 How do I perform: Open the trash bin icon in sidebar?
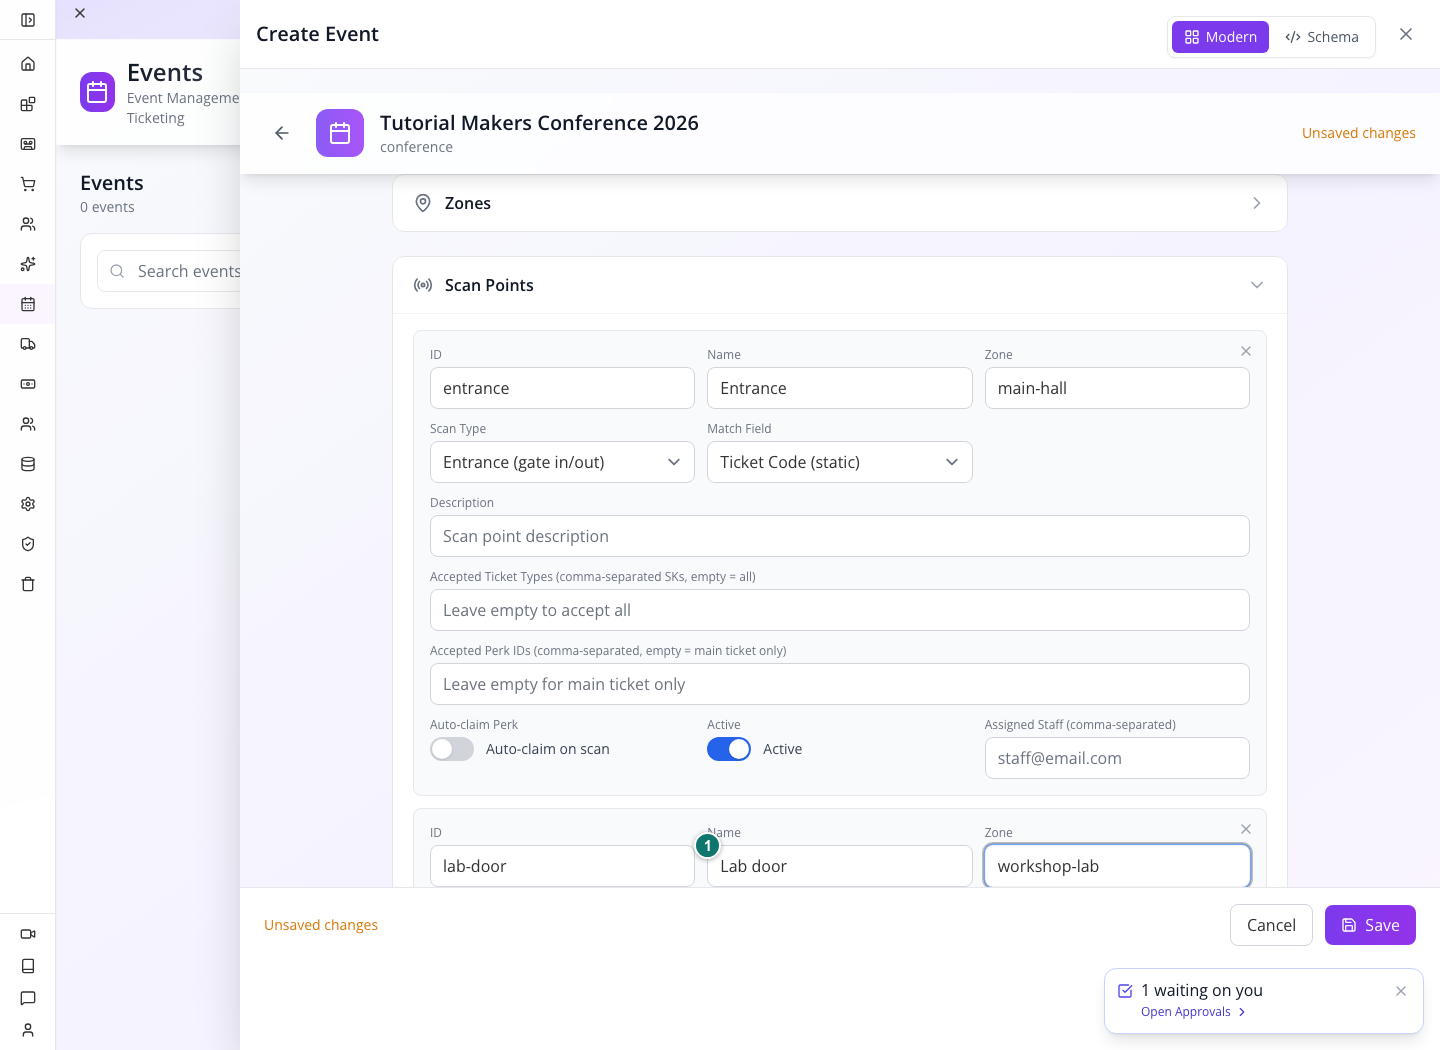click(x=28, y=584)
